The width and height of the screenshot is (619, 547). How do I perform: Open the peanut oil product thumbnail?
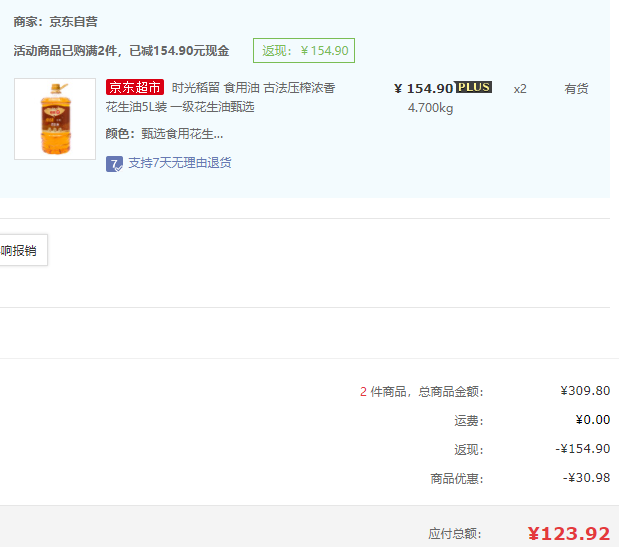click(55, 119)
